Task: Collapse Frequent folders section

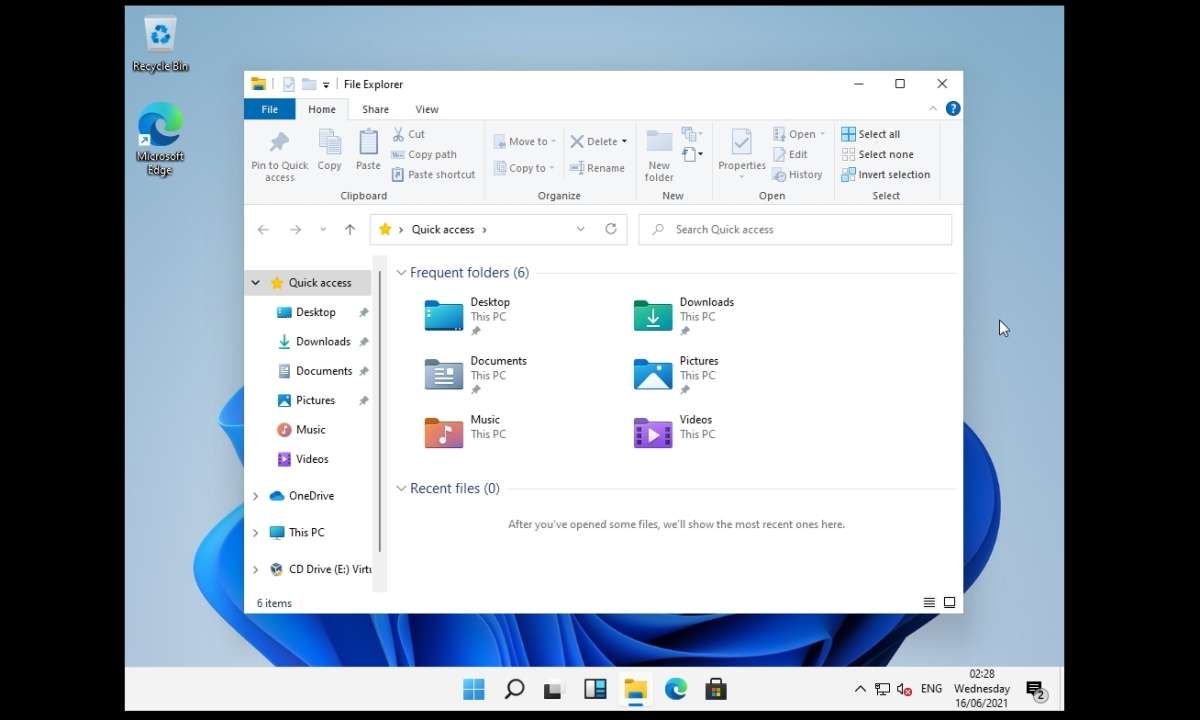Action: [x=401, y=272]
